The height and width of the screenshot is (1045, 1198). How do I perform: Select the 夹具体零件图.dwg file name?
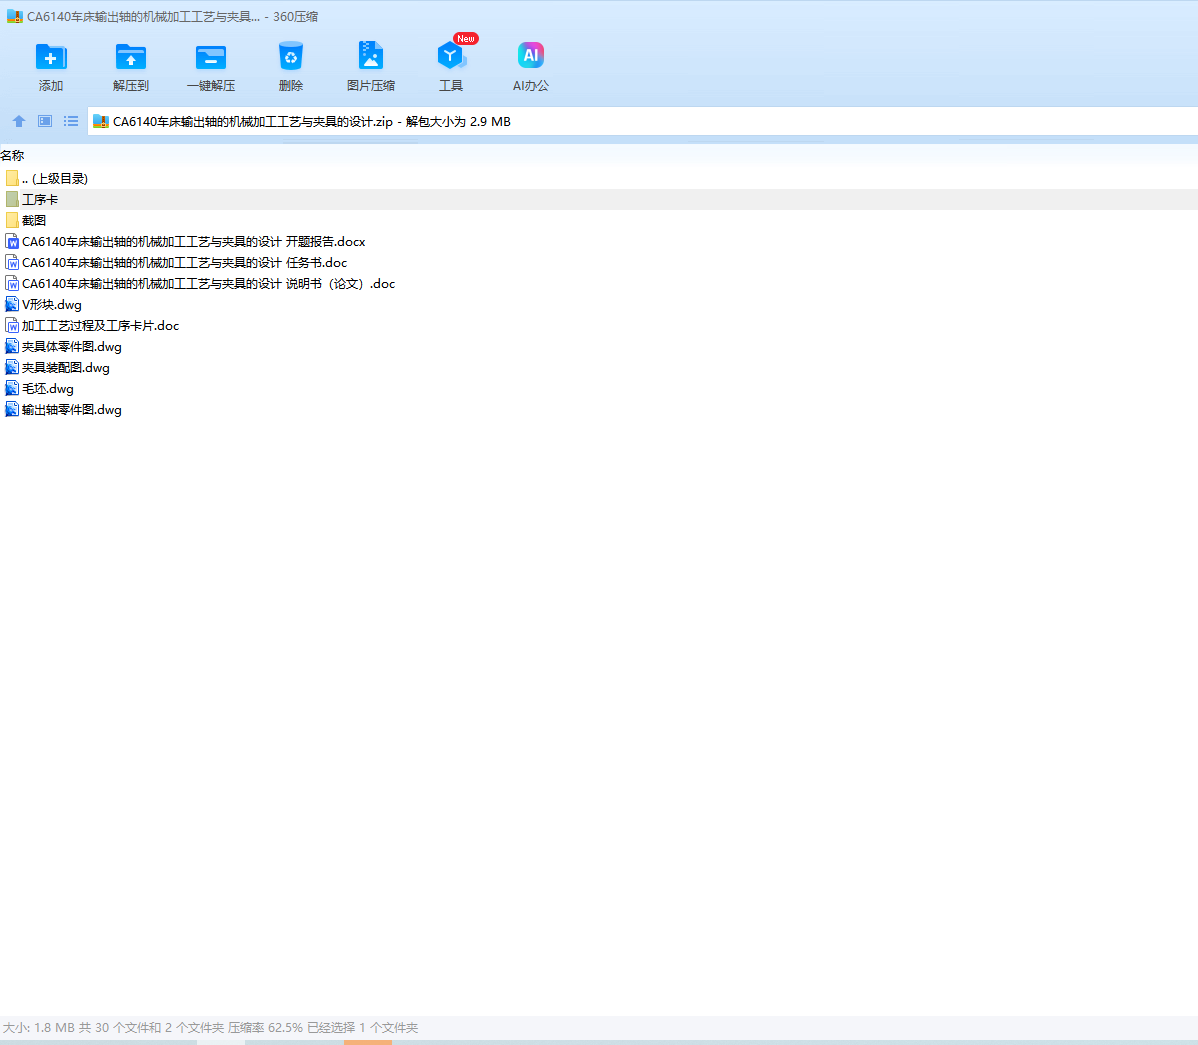[72, 346]
